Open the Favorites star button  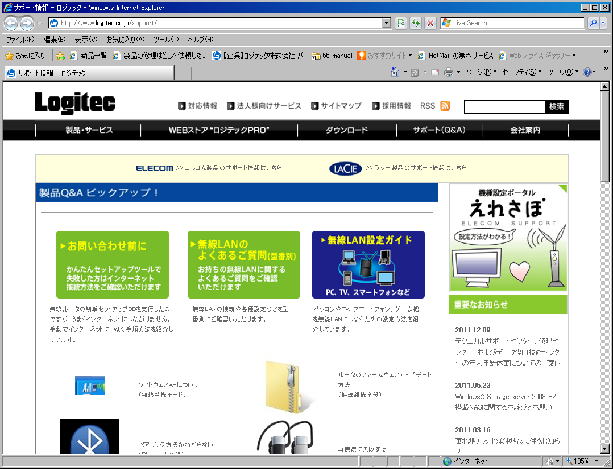tap(25, 56)
